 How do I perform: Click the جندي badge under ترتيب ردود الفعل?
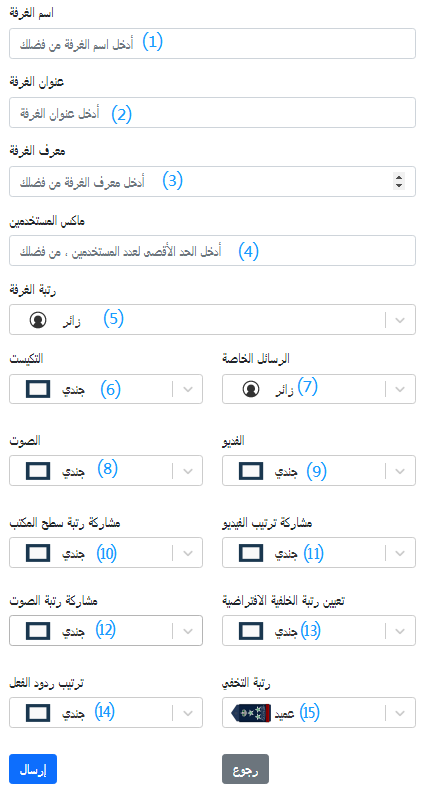coord(38,713)
